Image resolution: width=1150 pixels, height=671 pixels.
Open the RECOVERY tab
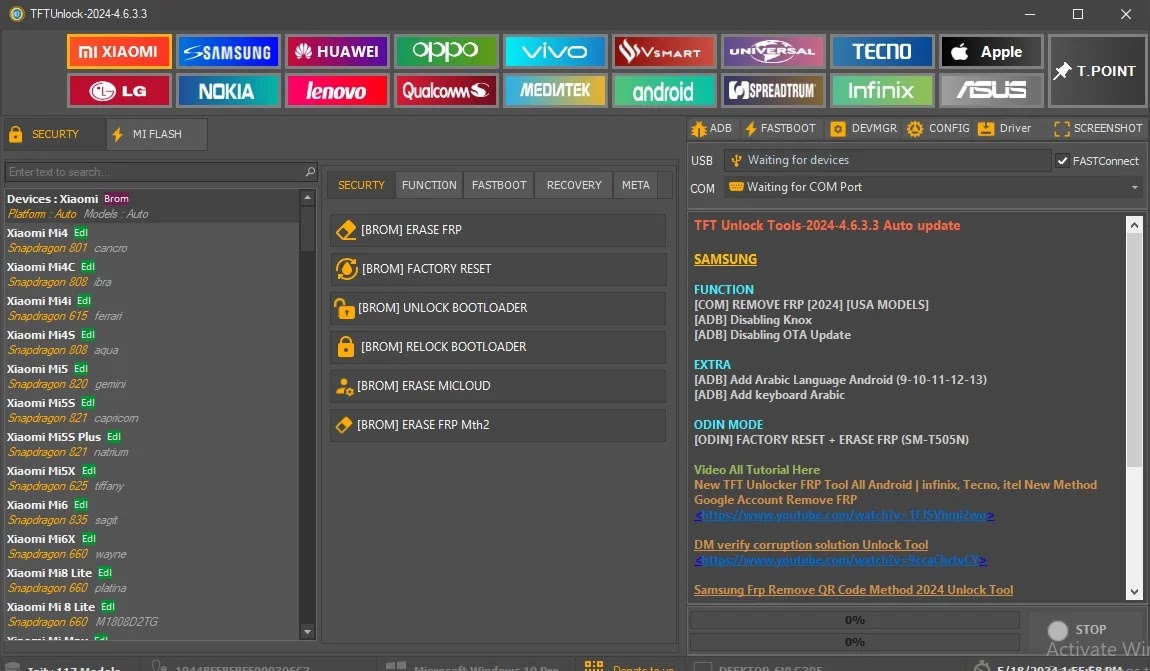pyautogui.click(x=574, y=185)
